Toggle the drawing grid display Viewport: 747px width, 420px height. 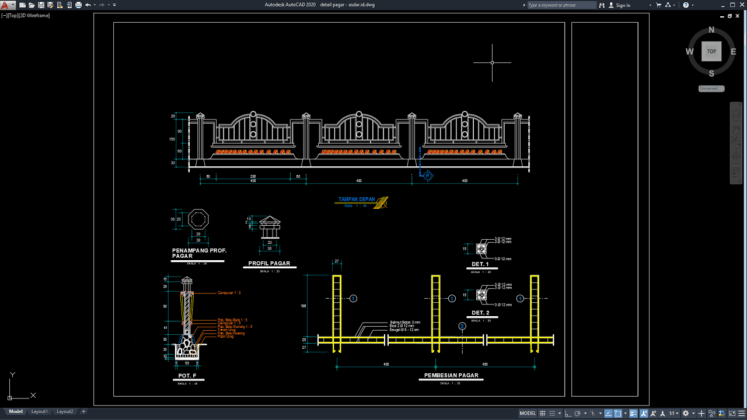click(x=542, y=413)
